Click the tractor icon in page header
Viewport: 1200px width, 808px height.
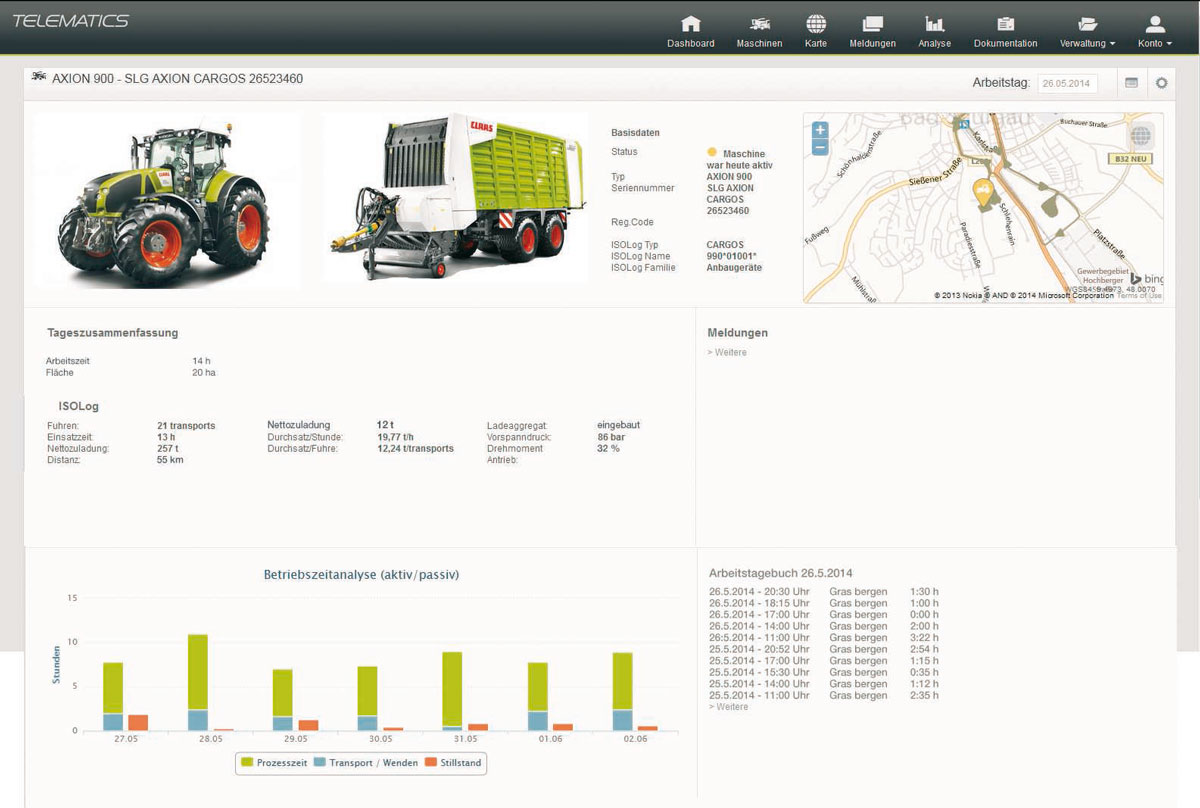point(40,77)
